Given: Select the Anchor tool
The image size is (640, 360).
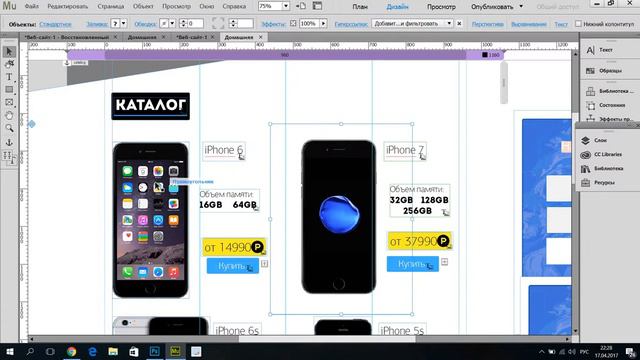Looking at the screenshot, I should (9, 142).
